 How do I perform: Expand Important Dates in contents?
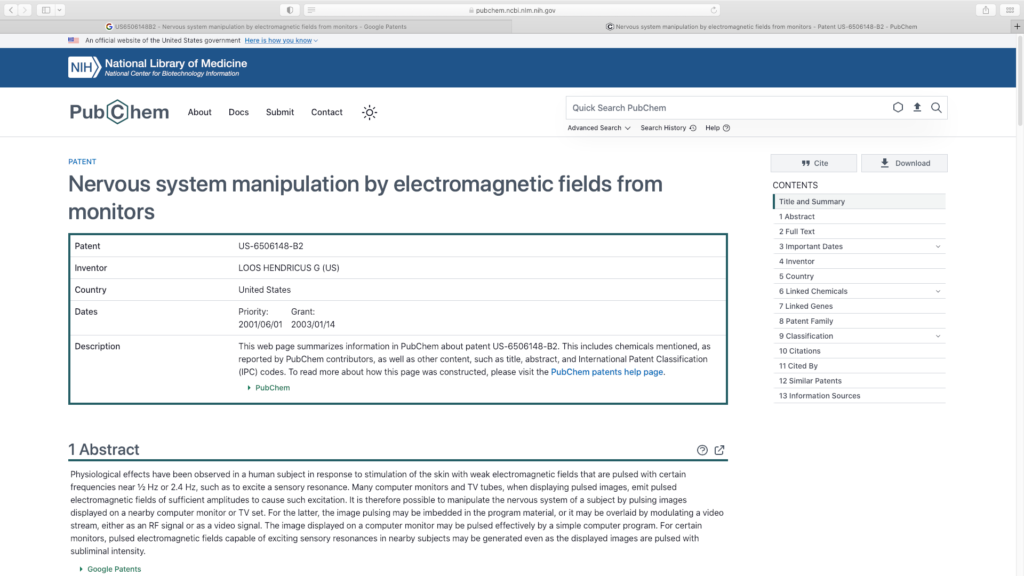(x=937, y=246)
